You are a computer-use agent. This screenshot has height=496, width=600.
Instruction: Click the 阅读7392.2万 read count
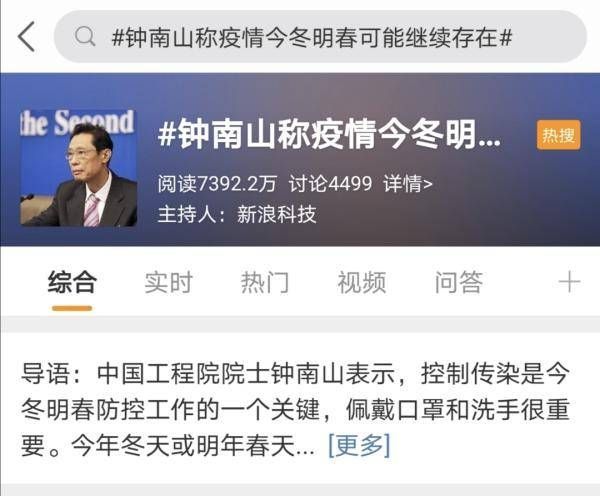click(x=217, y=184)
